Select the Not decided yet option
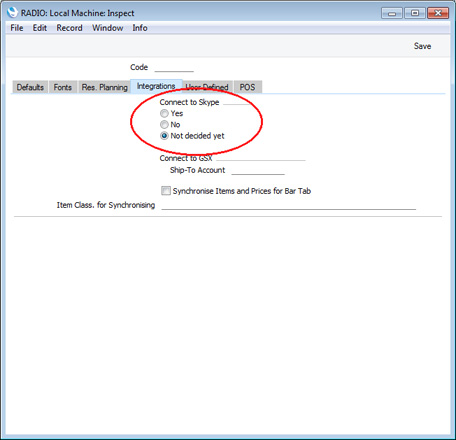 click(164, 136)
